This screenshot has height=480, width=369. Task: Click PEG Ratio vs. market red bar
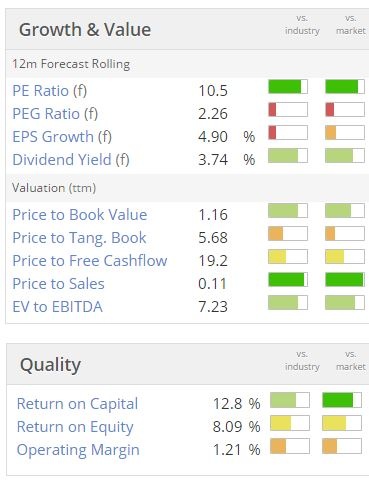pyautogui.click(x=345, y=110)
